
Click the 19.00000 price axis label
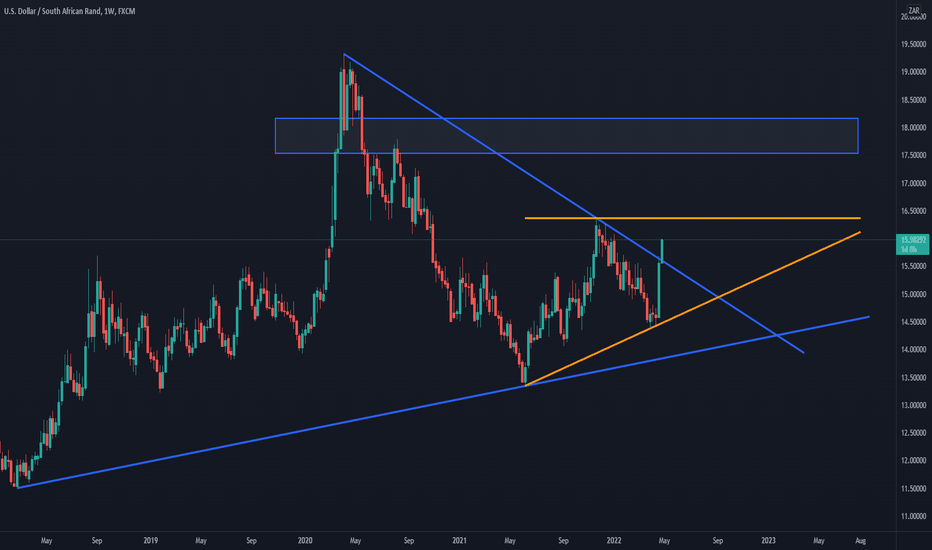913,72
